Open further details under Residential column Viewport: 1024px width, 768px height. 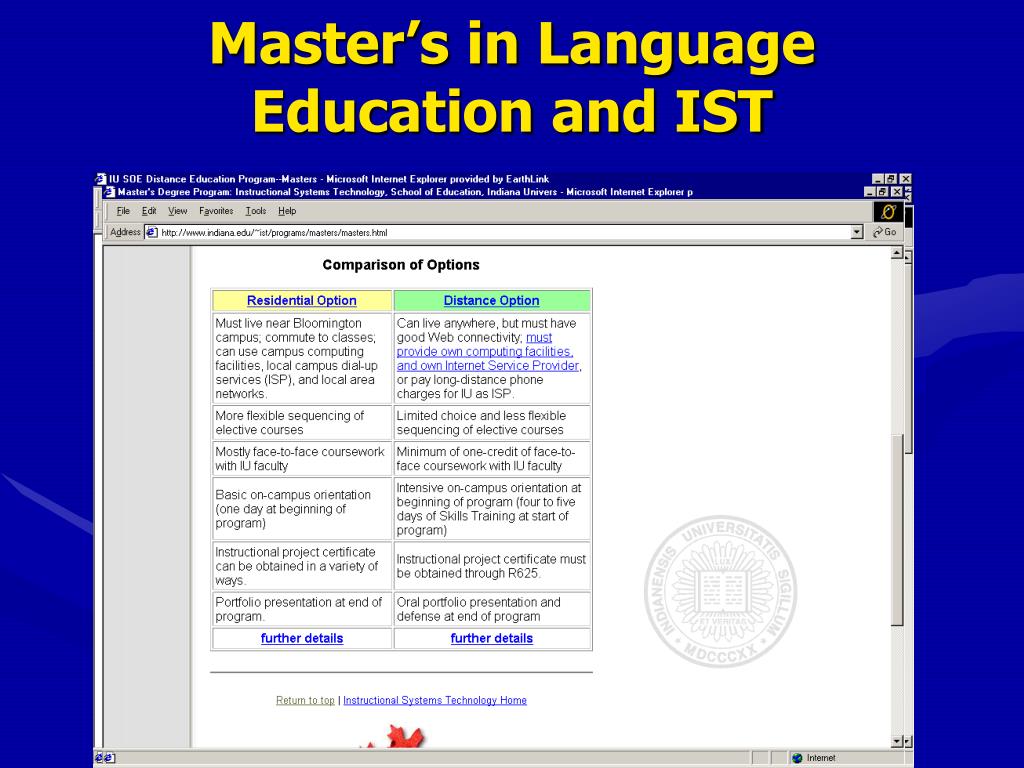pyautogui.click(x=302, y=638)
